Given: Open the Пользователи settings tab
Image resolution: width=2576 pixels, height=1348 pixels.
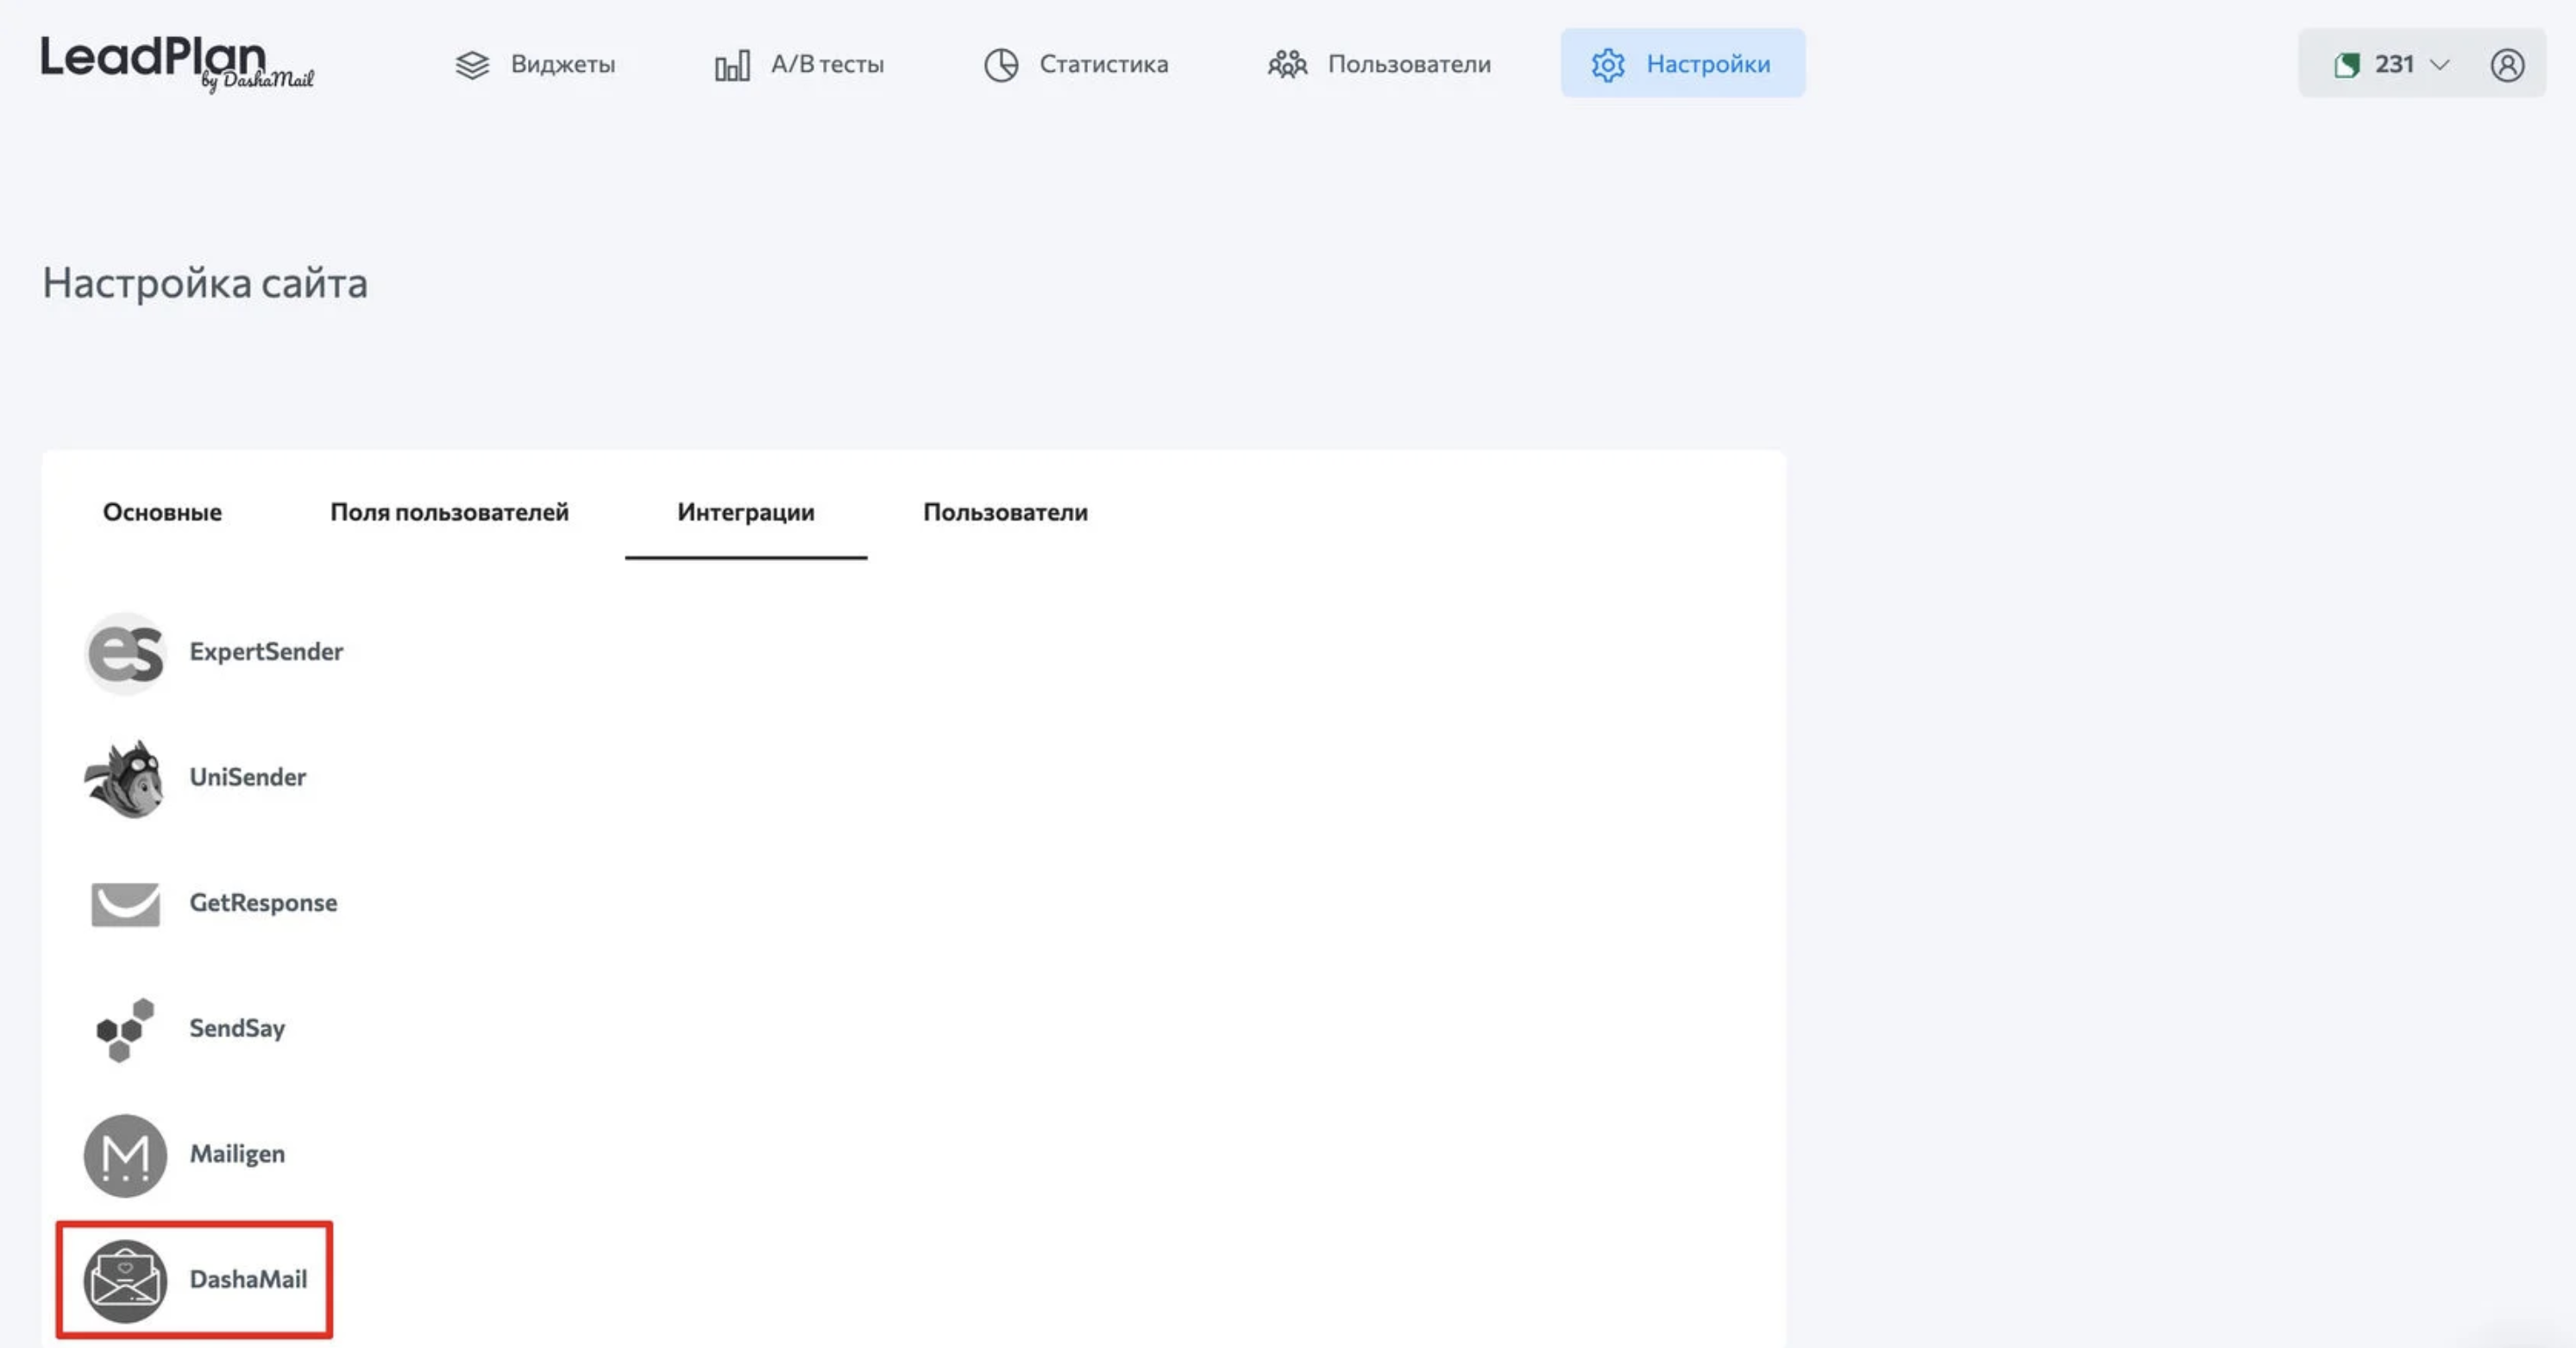Looking at the screenshot, I should click(1005, 512).
